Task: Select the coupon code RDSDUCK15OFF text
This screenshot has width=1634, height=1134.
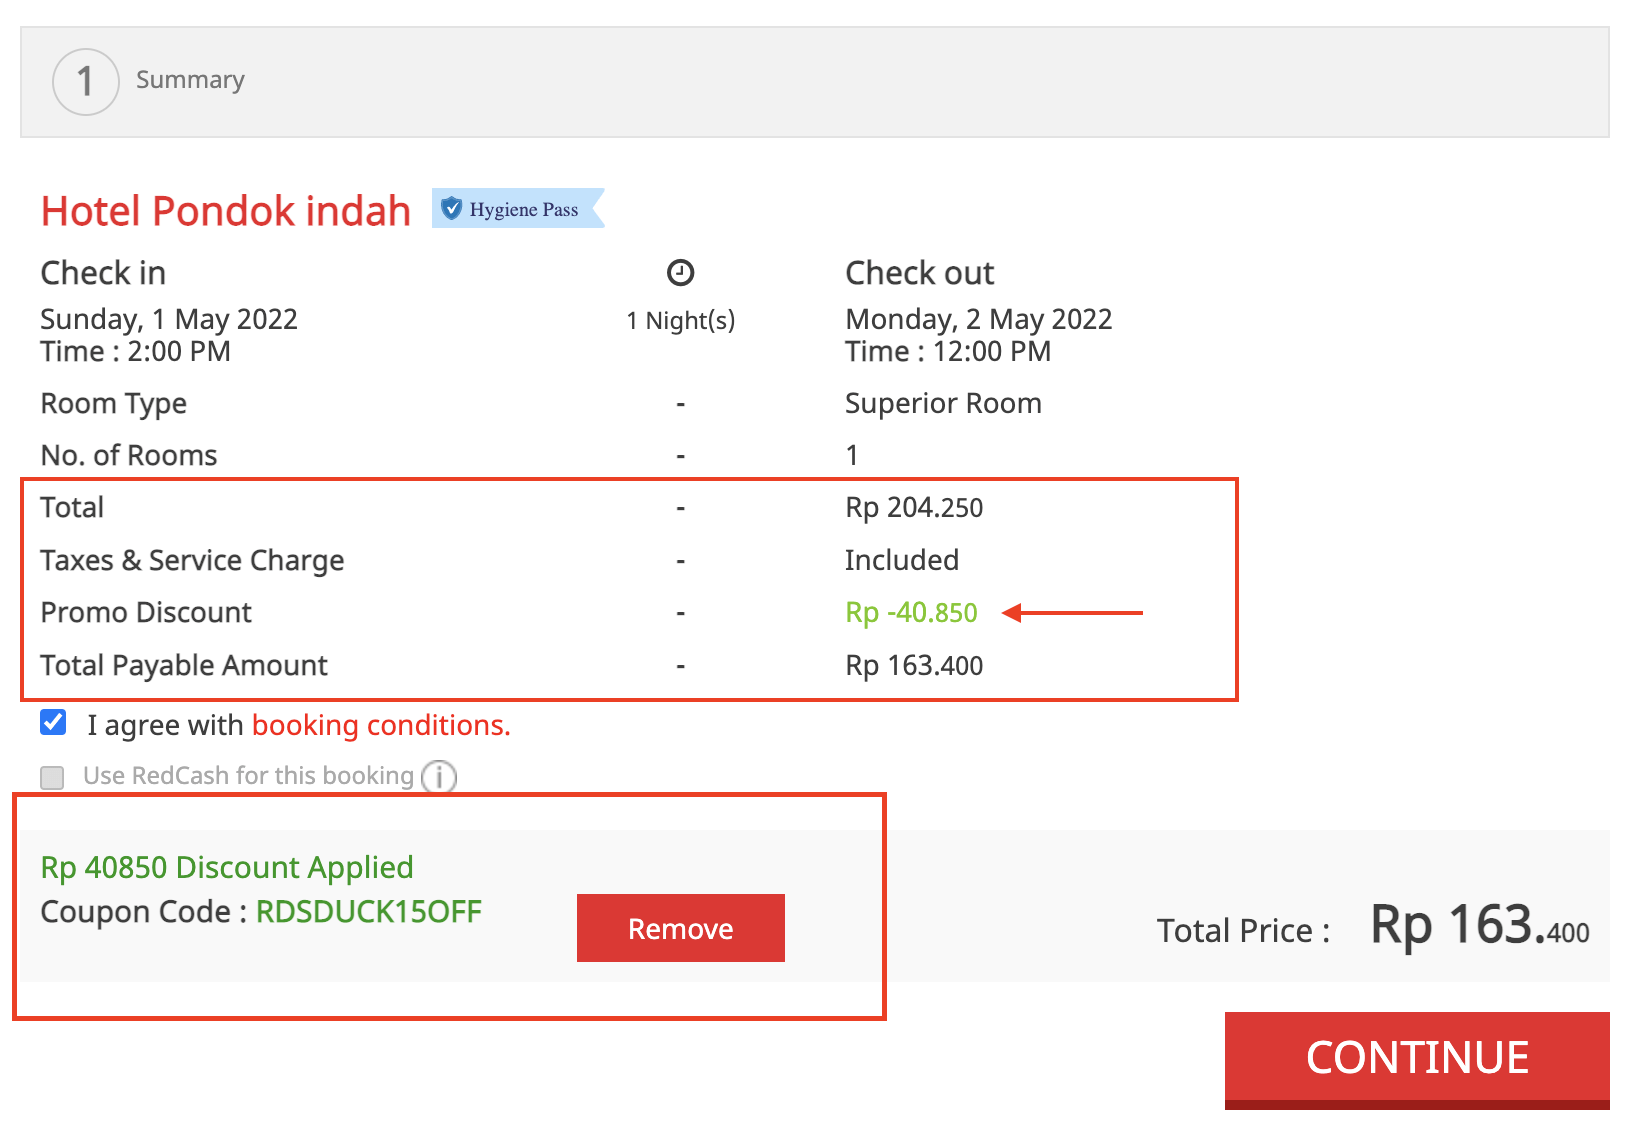Action: [x=369, y=911]
